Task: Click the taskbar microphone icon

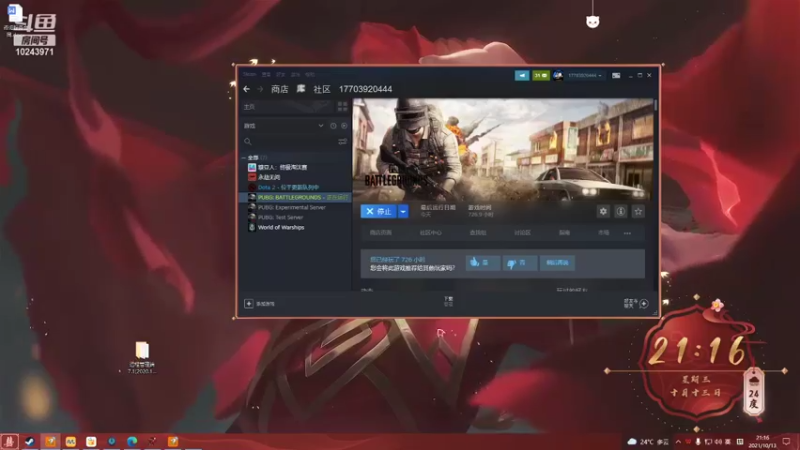Action: [x=698, y=441]
